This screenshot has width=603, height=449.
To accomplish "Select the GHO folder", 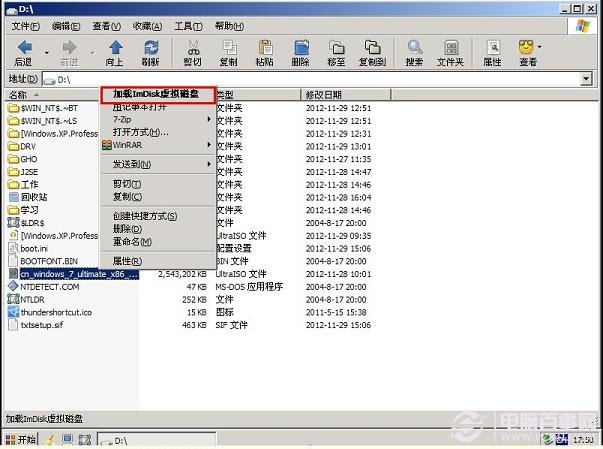I will 23,159.
